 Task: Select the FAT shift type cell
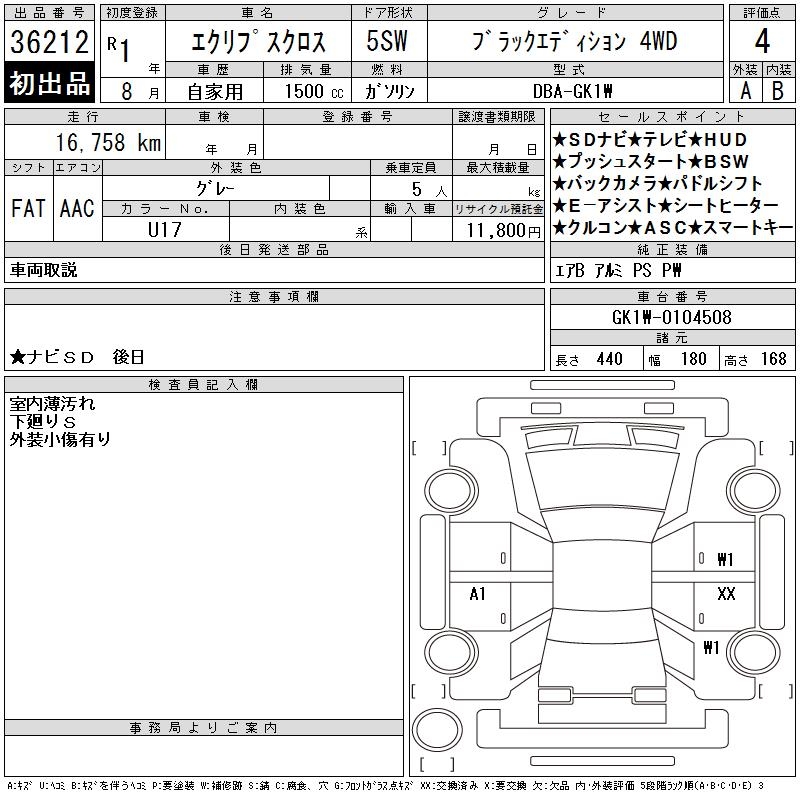coord(28,208)
